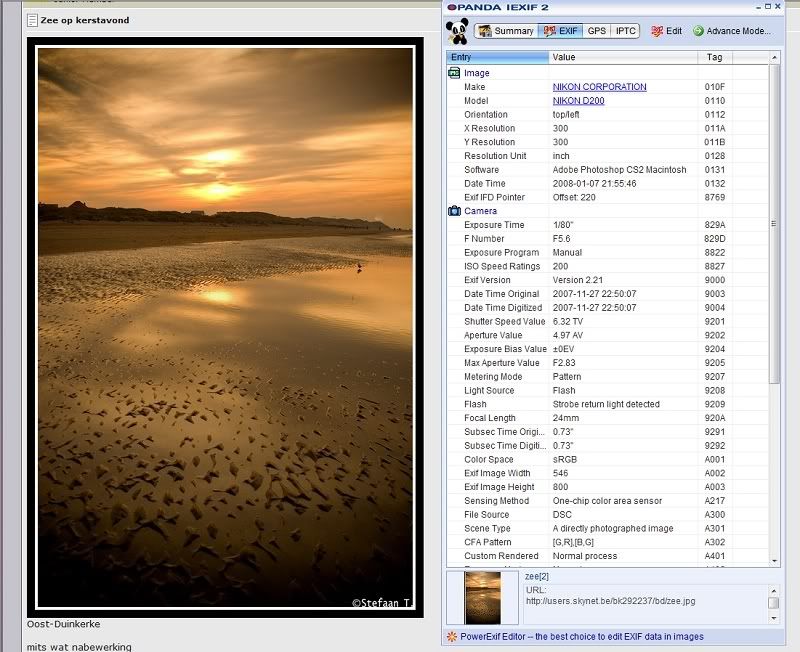Click the zee[2] thumbnail preview

click(483, 597)
